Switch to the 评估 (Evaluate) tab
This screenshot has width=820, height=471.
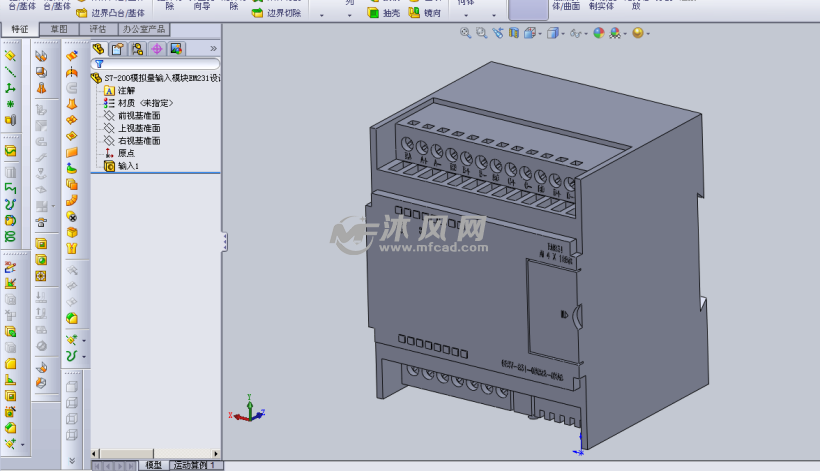(98, 29)
